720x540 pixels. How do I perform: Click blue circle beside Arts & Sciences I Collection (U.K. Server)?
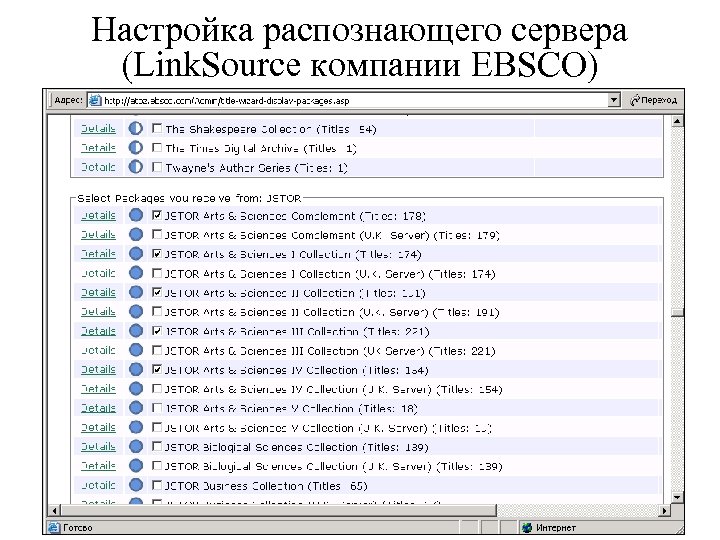tap(135, 273)
